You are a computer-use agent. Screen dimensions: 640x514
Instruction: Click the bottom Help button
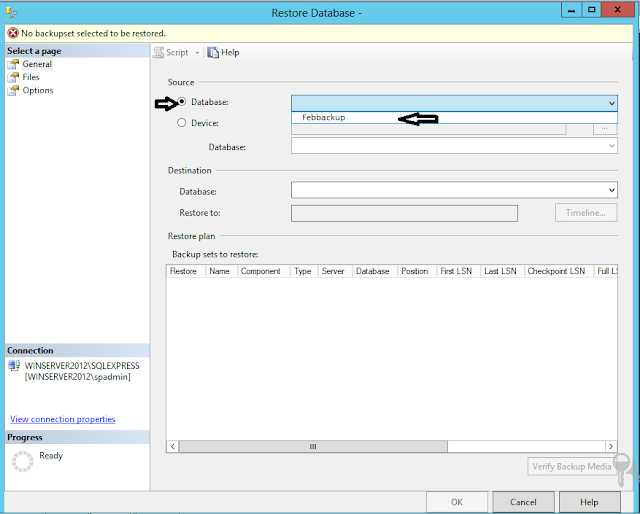(x=589, y=502)
